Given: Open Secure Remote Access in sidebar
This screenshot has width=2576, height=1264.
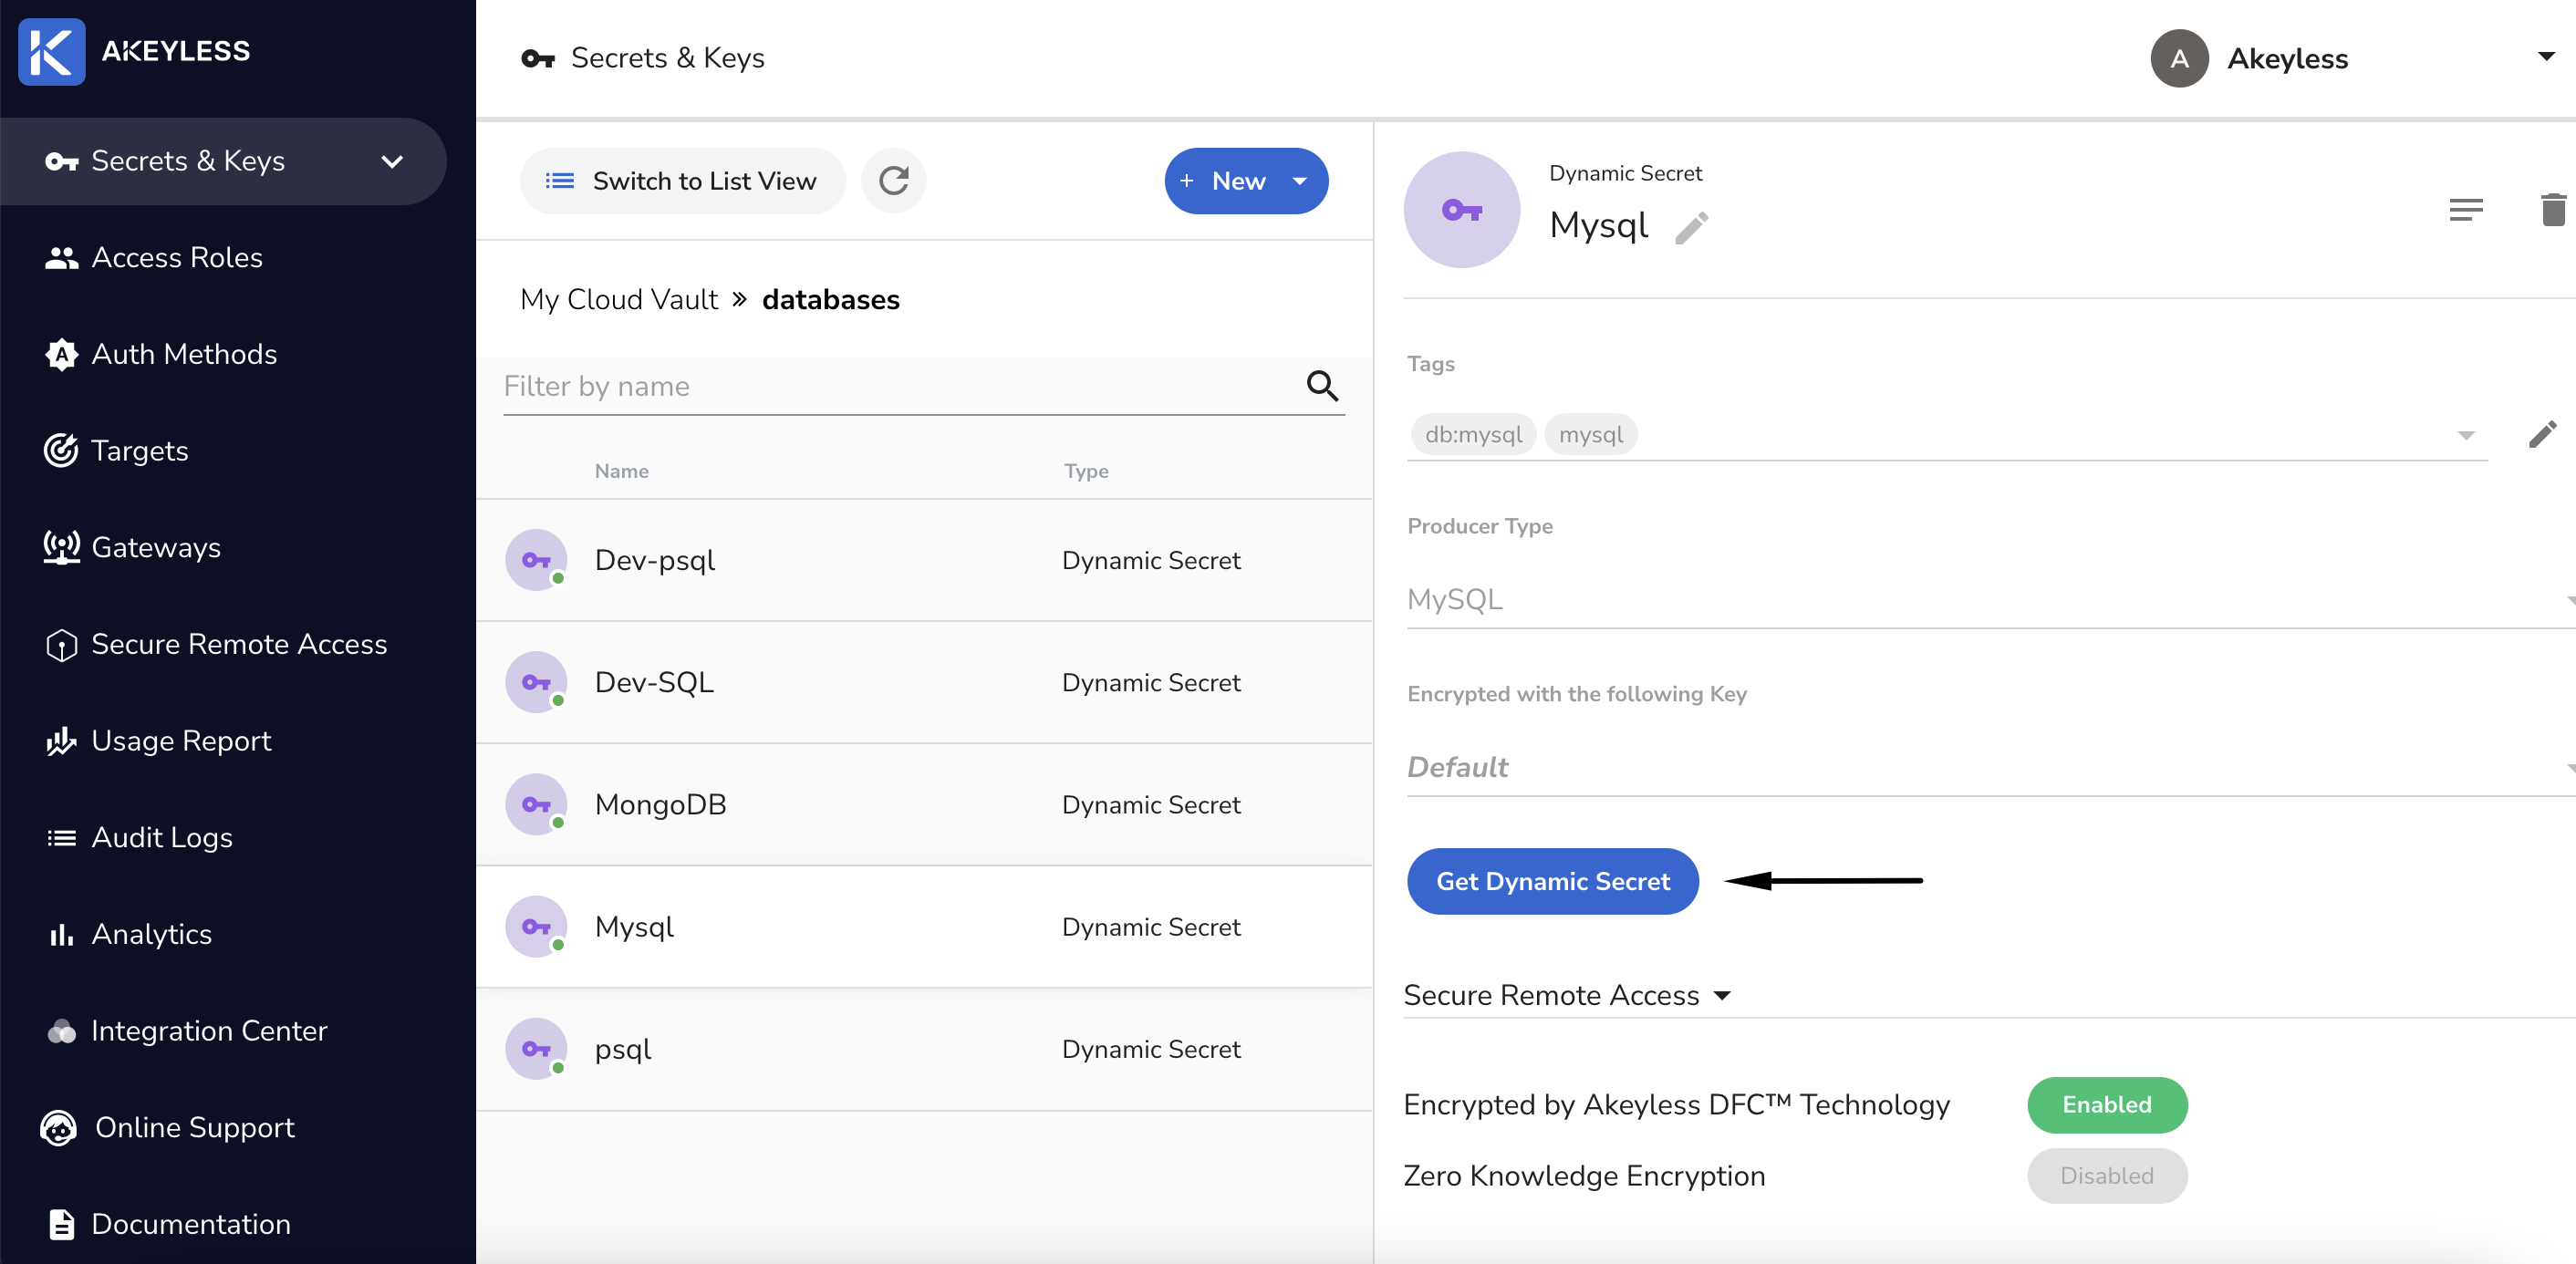Looking at the screenshot, I should pos(215,645).
